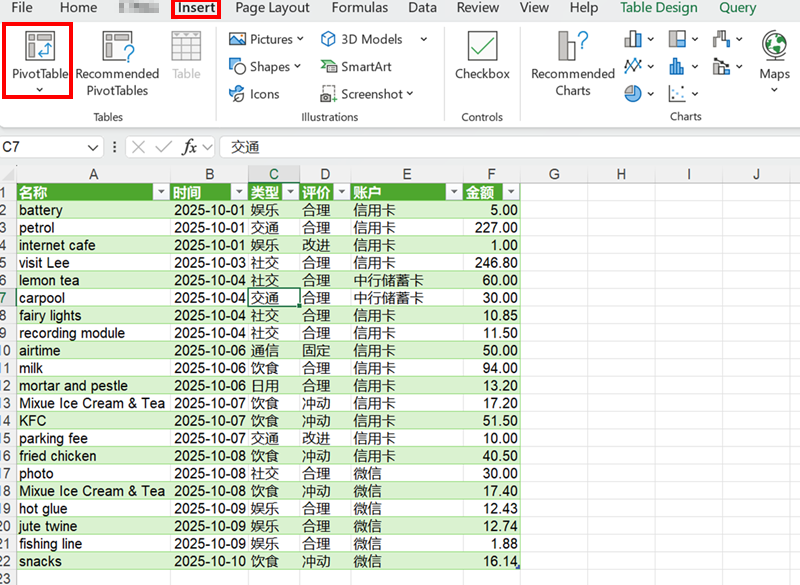The width and height of the screenshot is (800, 585).
Task: Open the Query tab
Action: [x=737, y=8]
